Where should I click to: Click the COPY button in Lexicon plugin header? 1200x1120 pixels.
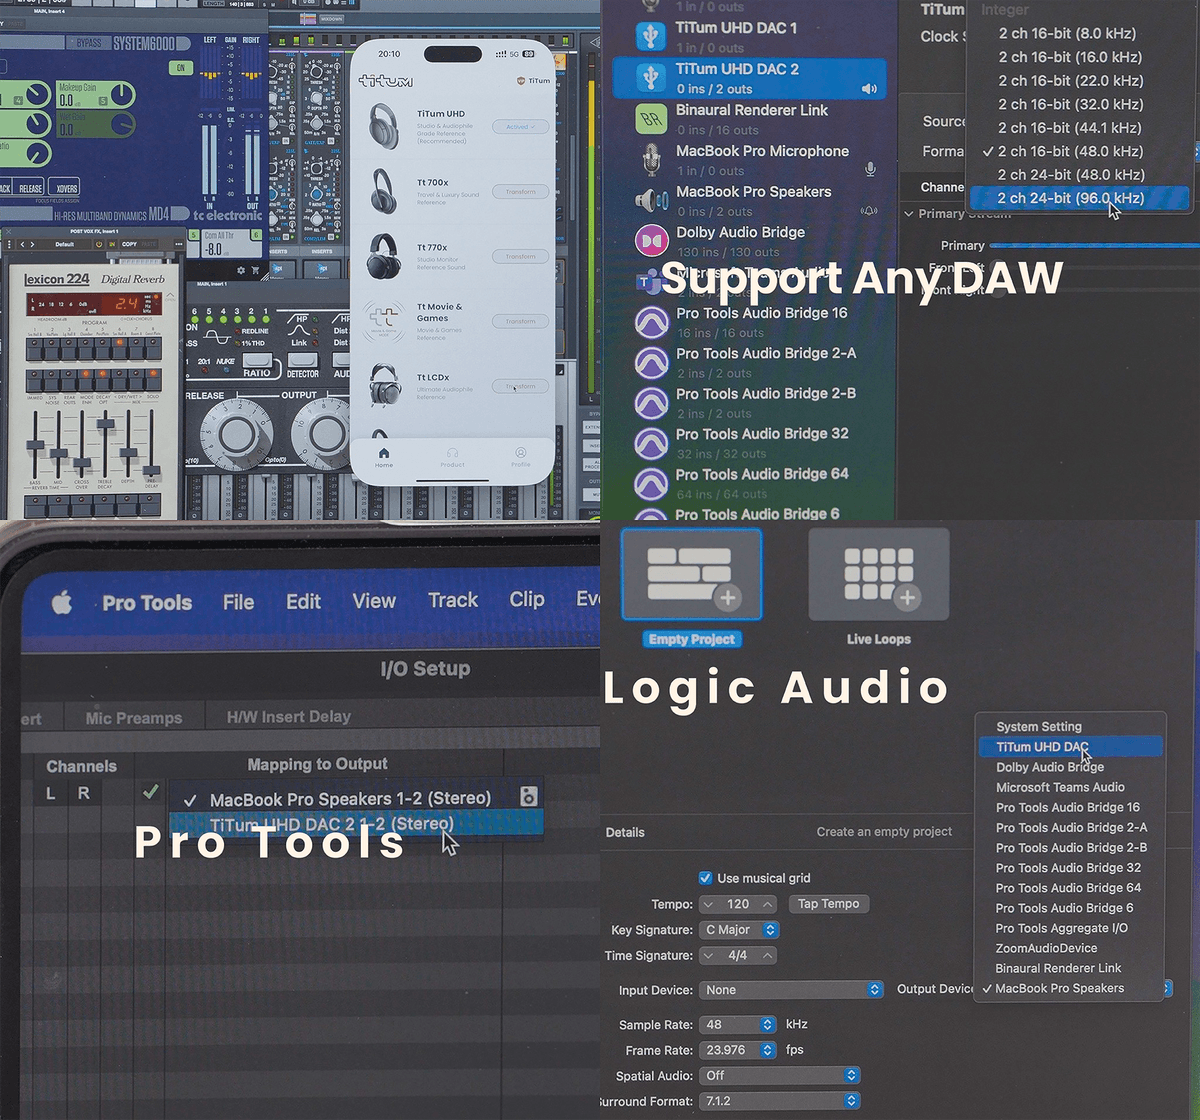[130, 244]
